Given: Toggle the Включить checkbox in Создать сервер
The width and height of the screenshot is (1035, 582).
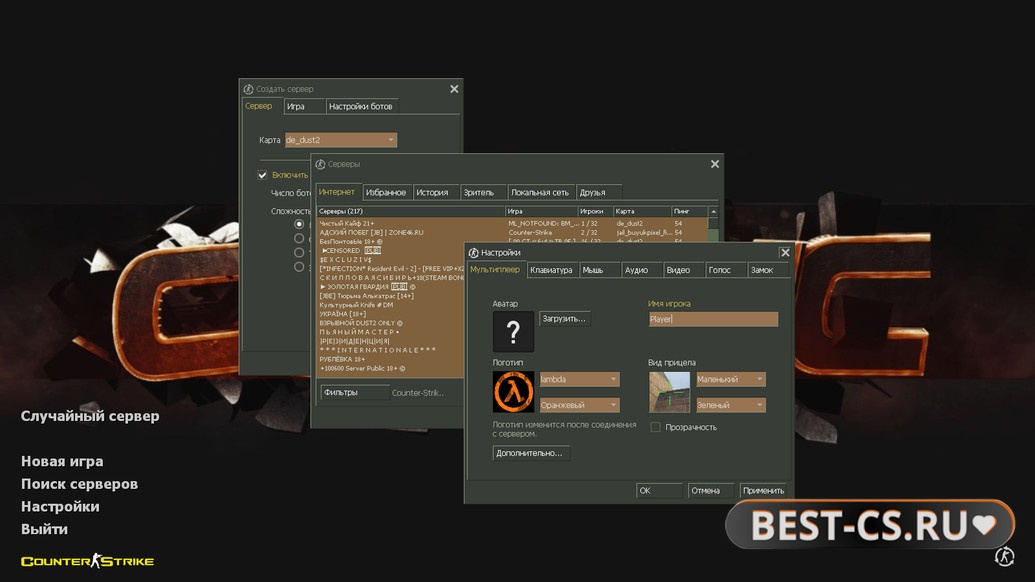Looking at the screenshot, I should pos(262,175).
